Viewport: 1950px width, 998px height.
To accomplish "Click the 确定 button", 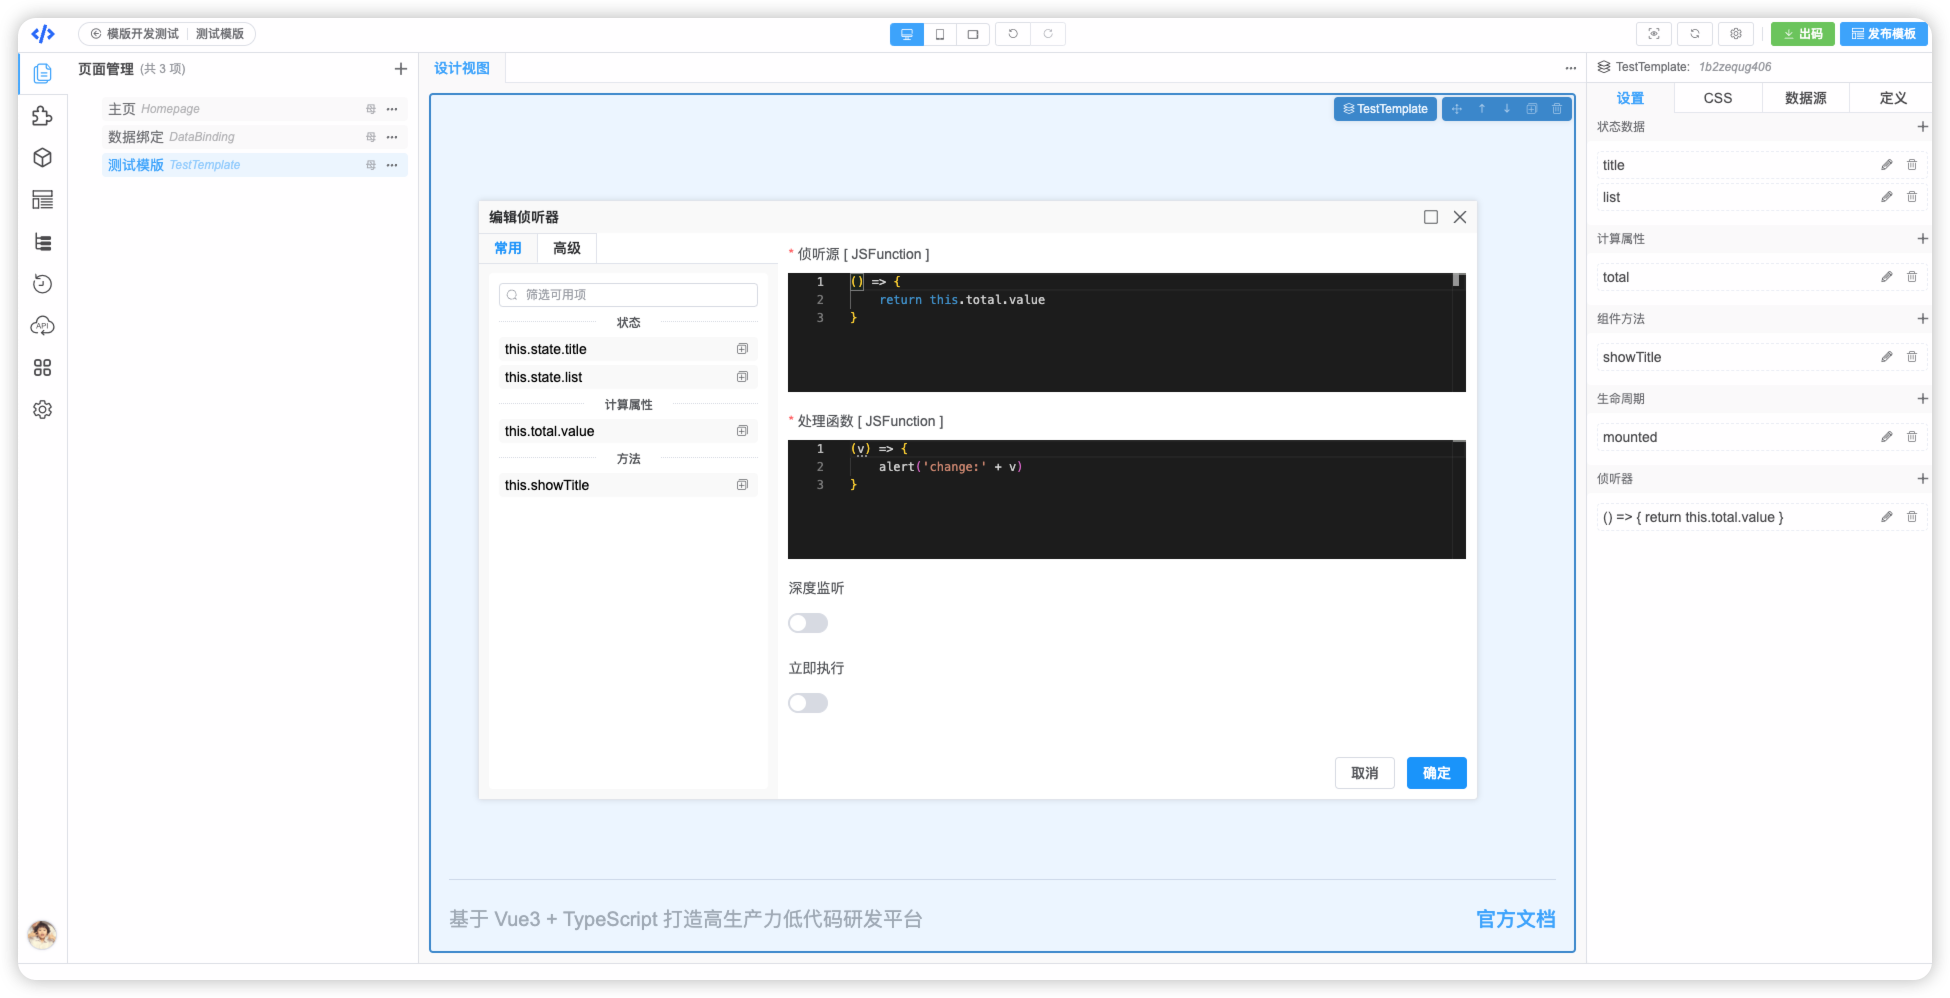I will [1437, 773].
